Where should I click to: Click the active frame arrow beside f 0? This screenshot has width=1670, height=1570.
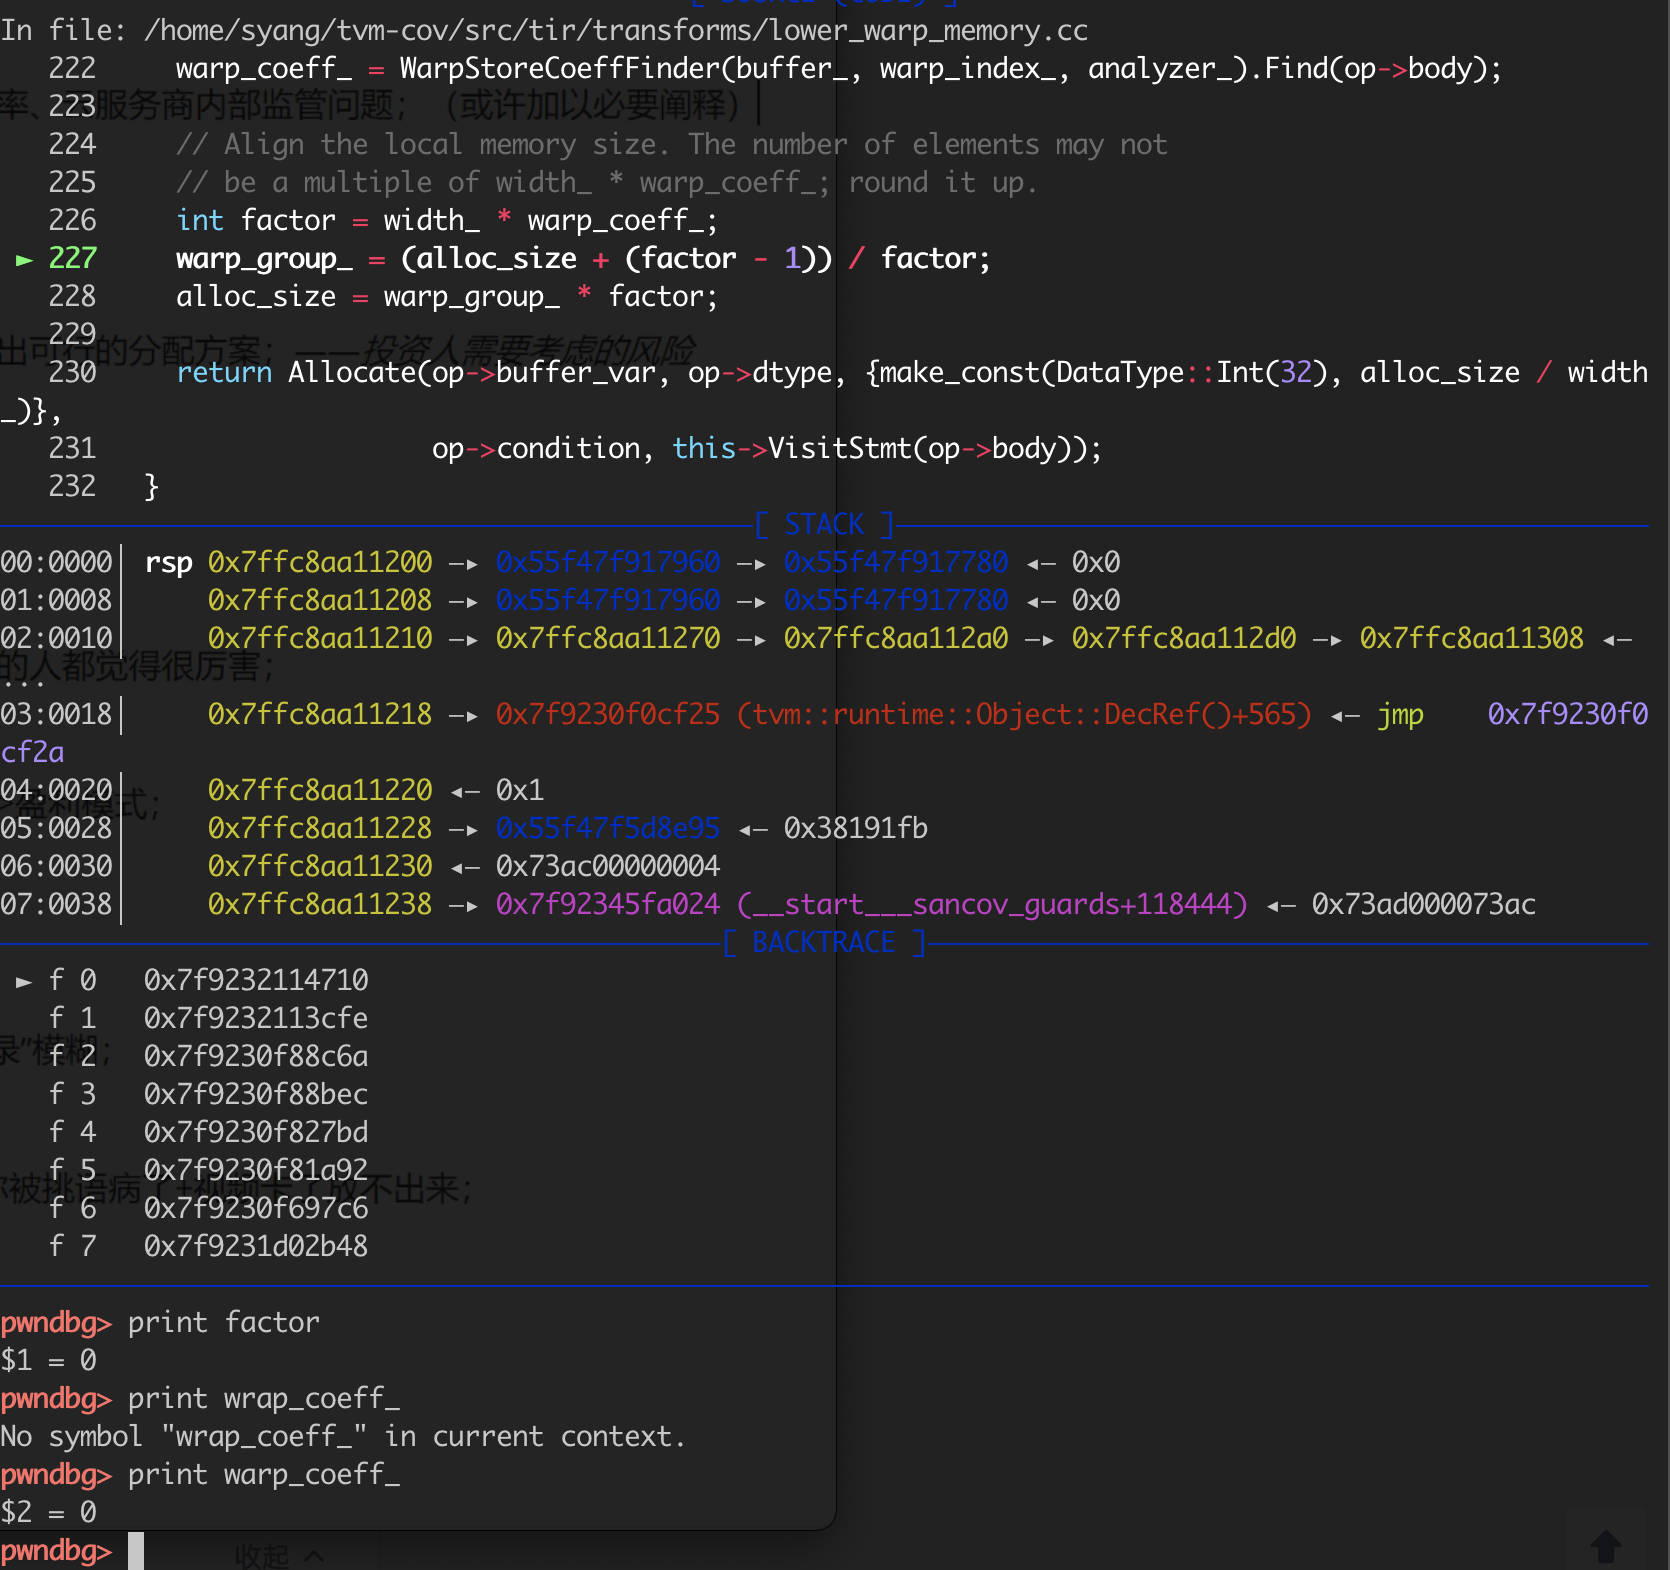tap(24, 981)
